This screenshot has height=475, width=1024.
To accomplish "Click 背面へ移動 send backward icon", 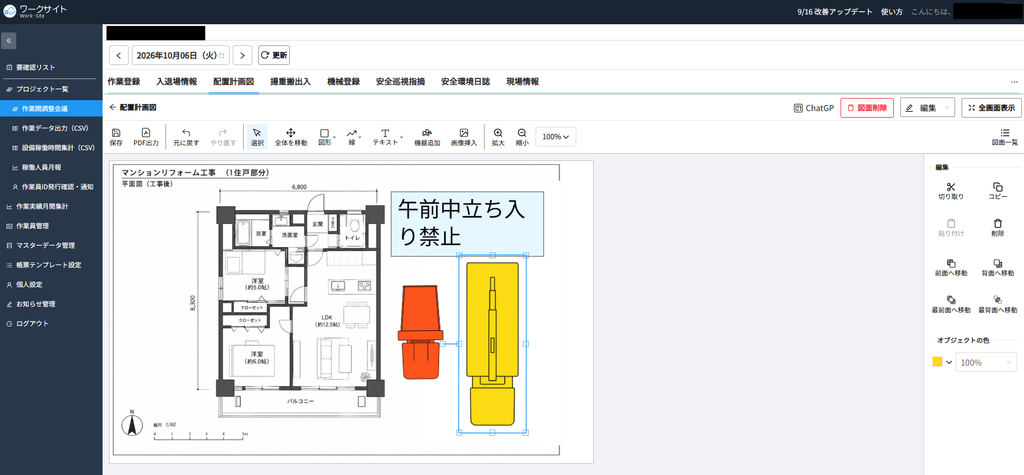I will (x=997, y=267).
